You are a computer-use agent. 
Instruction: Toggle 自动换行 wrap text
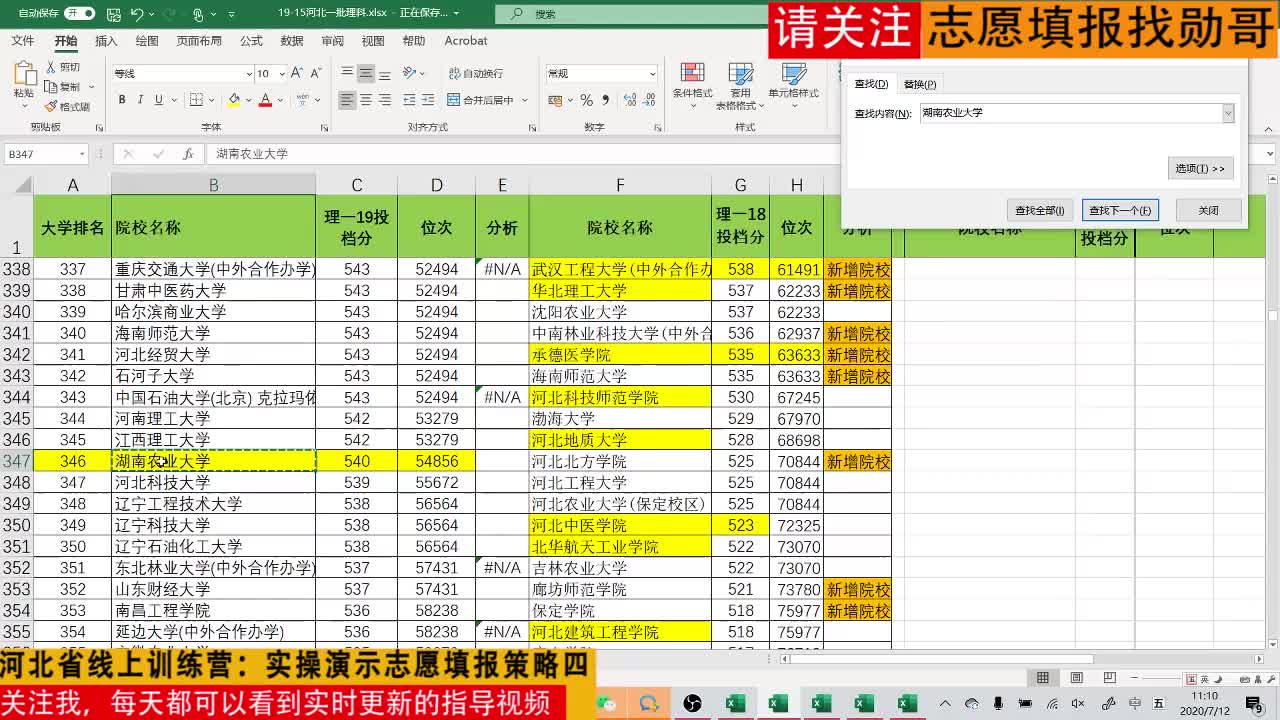tap(475, 73)
